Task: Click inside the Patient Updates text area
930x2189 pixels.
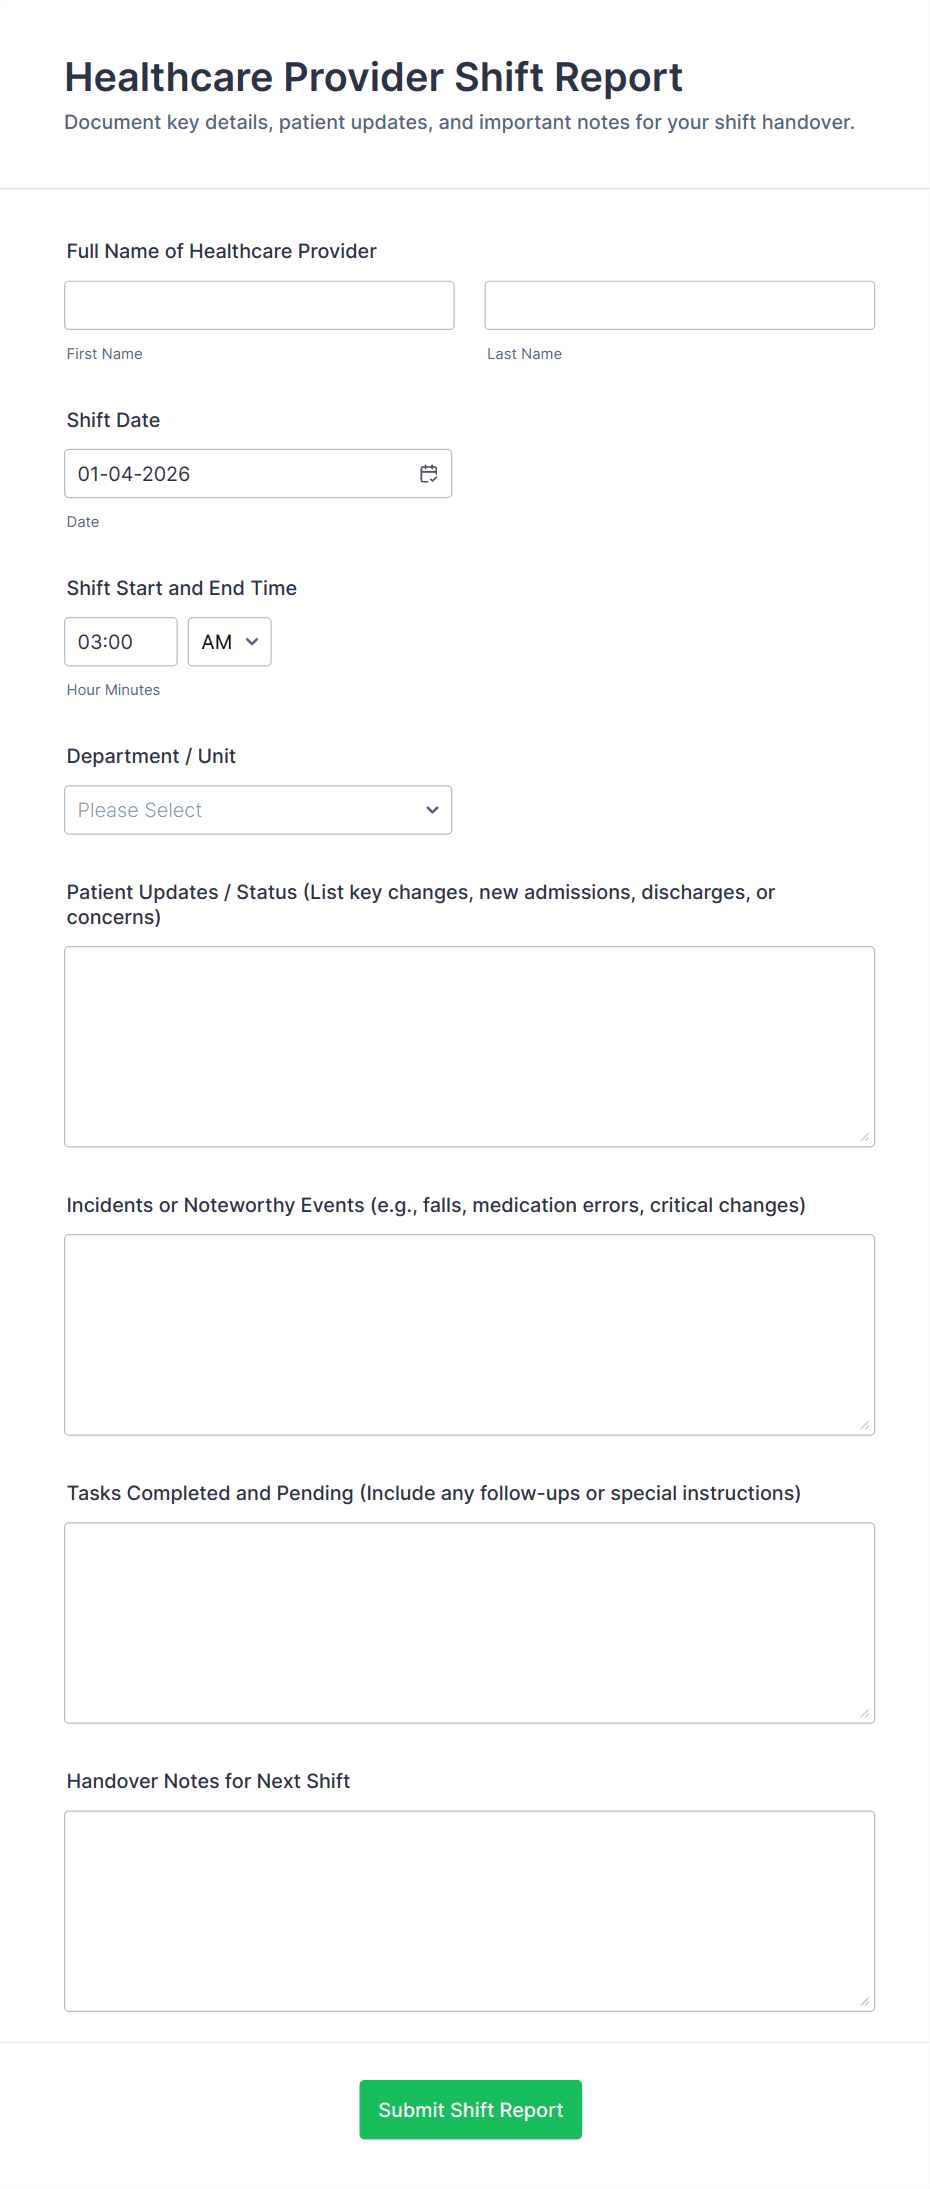Action: tap(469, 1045)
